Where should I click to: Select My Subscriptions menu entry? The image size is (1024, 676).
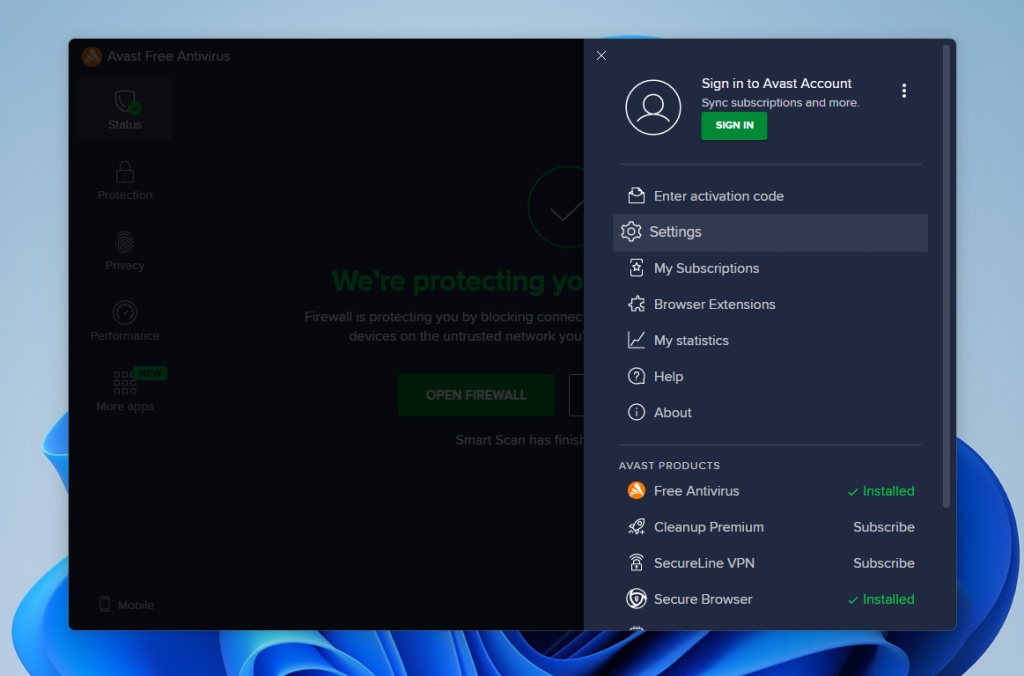point(705,268)
